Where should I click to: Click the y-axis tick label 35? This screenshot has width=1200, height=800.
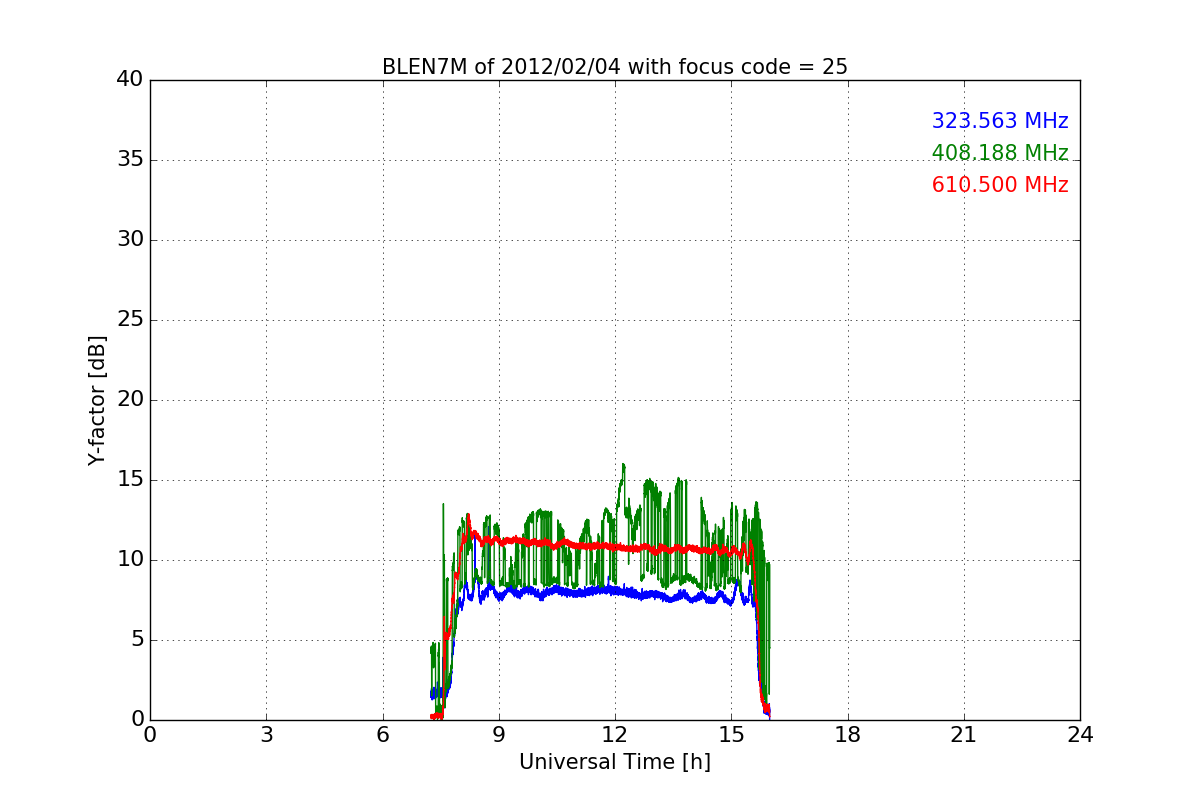coord(130,160)
